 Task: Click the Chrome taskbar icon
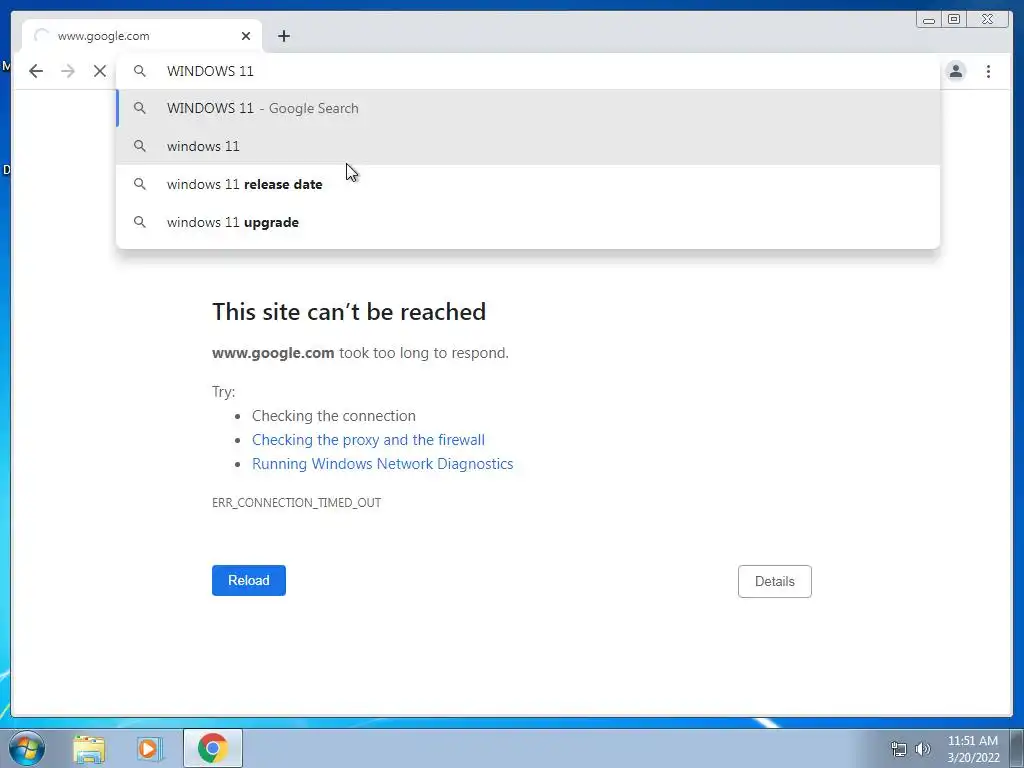pos(213,748)
